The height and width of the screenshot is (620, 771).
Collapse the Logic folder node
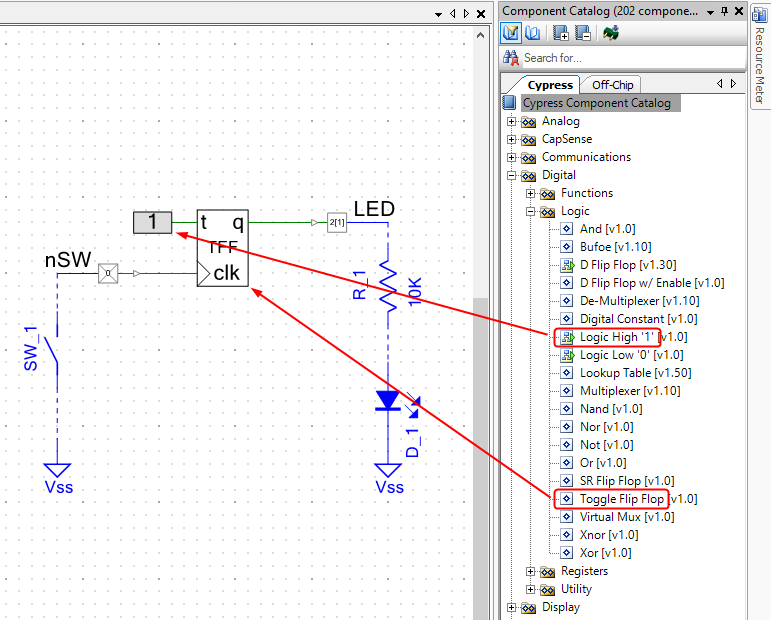pos(531,211)
